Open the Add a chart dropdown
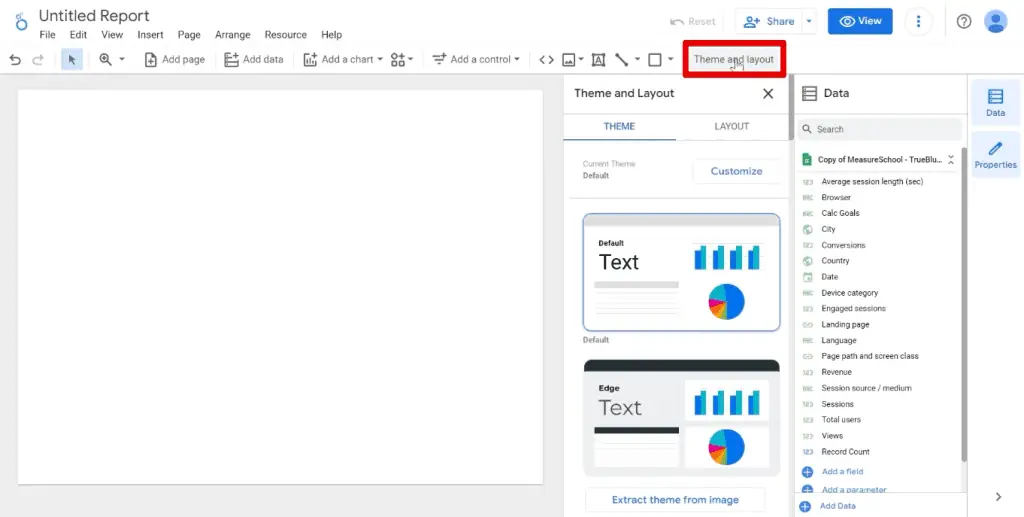The image size is (1024, 517). tap(343, 59)
